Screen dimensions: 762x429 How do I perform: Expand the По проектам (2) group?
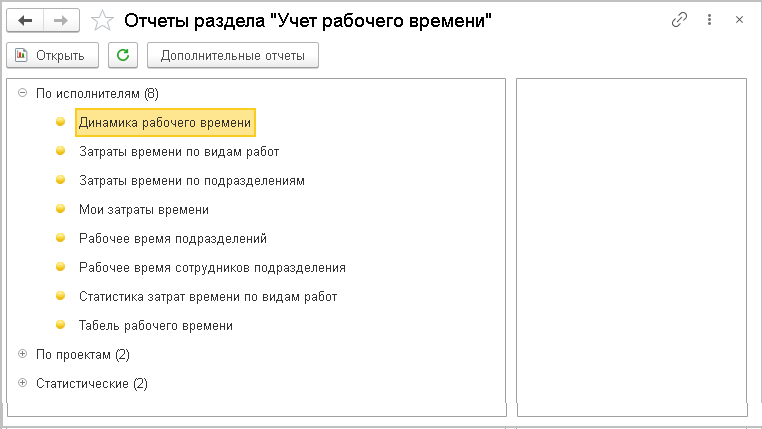22,354
